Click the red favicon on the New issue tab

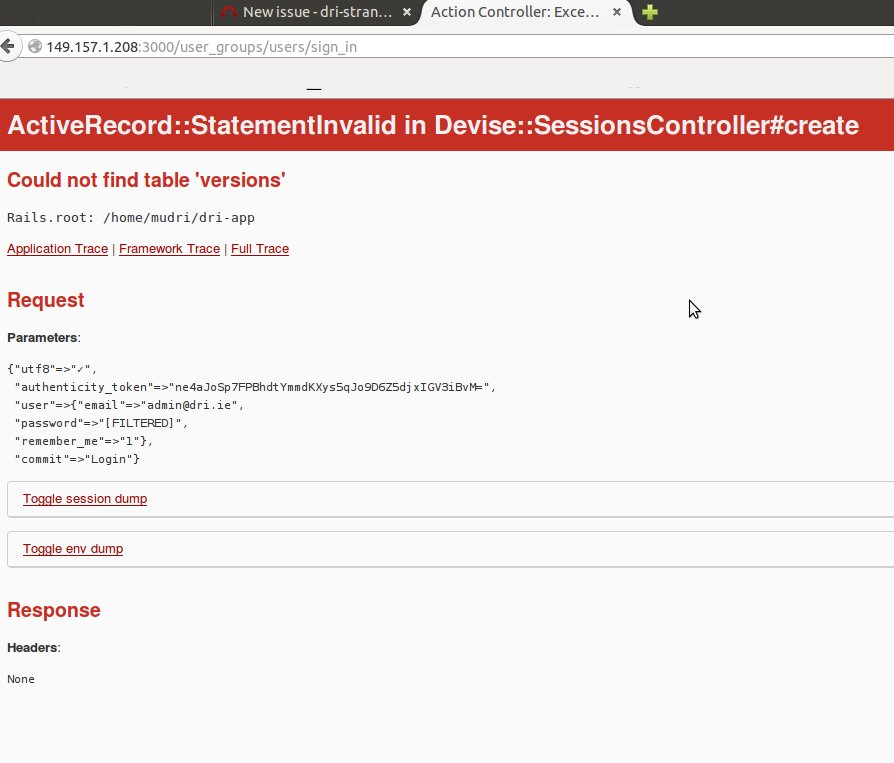[x=229, y=12]
